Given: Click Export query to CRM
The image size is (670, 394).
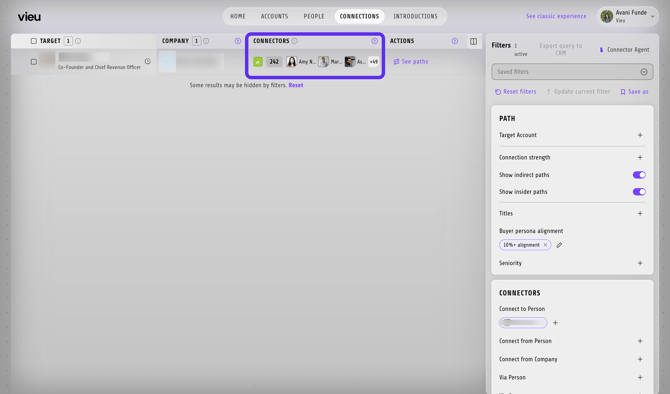Looking at the screenshot, I should [x=561, y=49].
